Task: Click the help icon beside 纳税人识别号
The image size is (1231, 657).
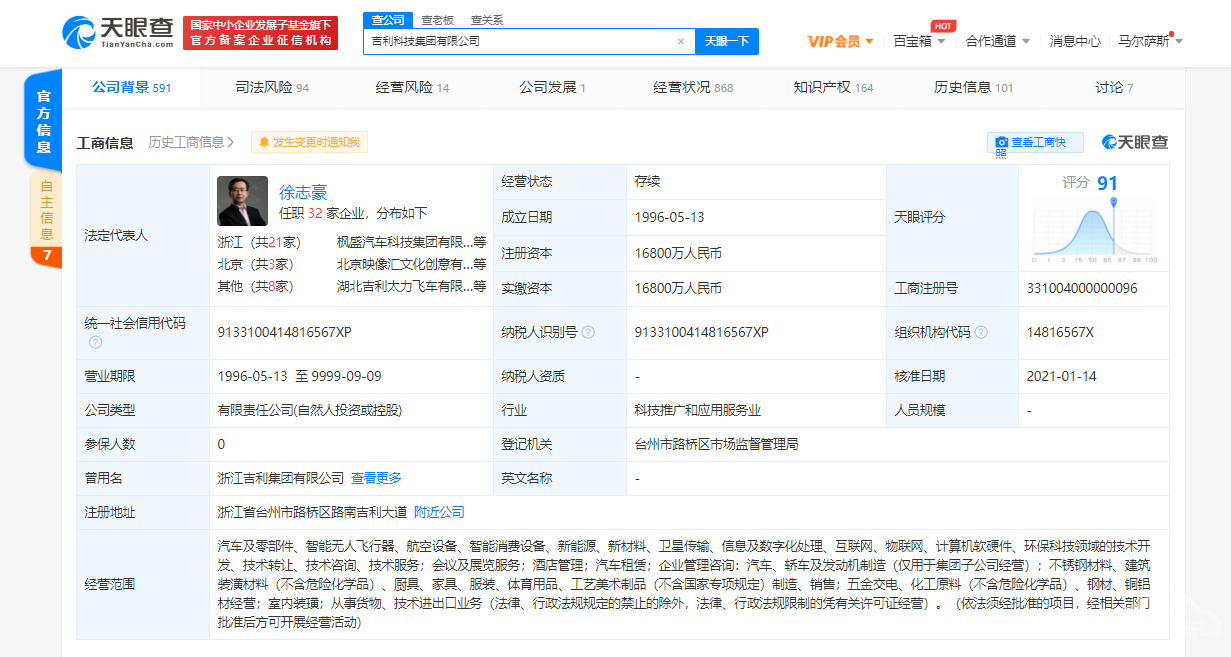Action: pyautogui.click(x=588, y=332)
